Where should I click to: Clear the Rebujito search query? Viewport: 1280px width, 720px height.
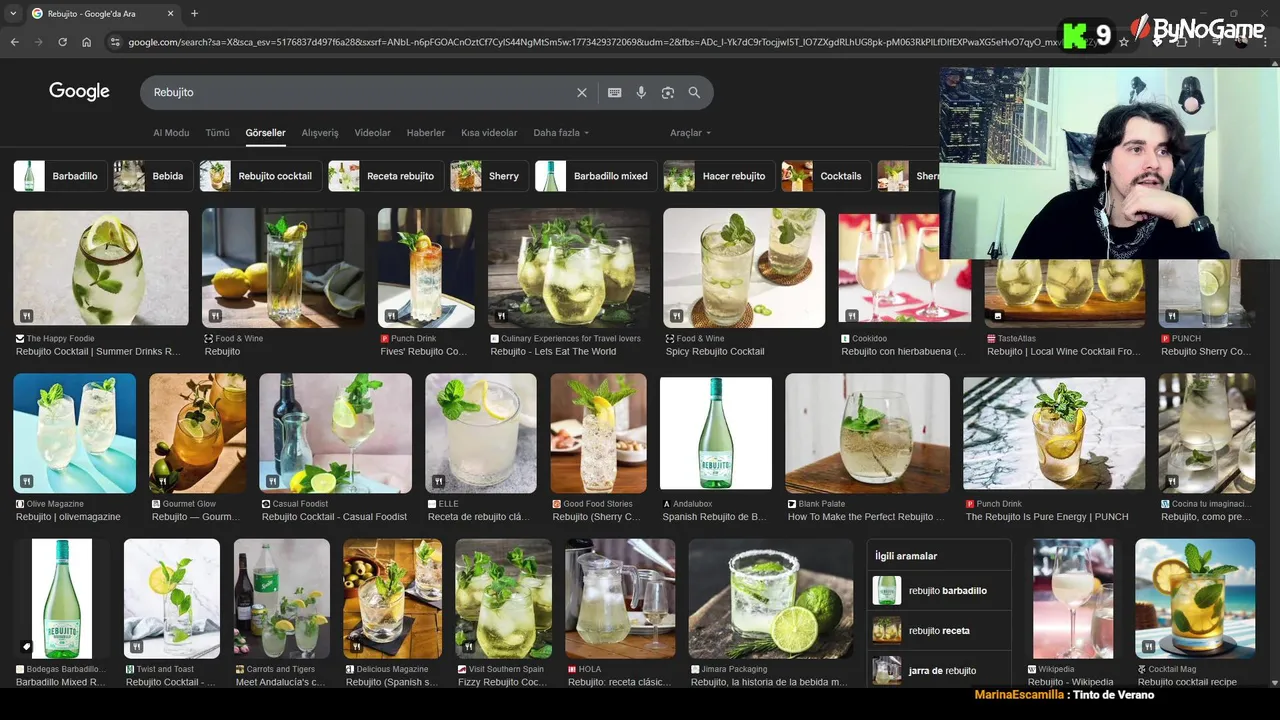[x=582, y=92]
